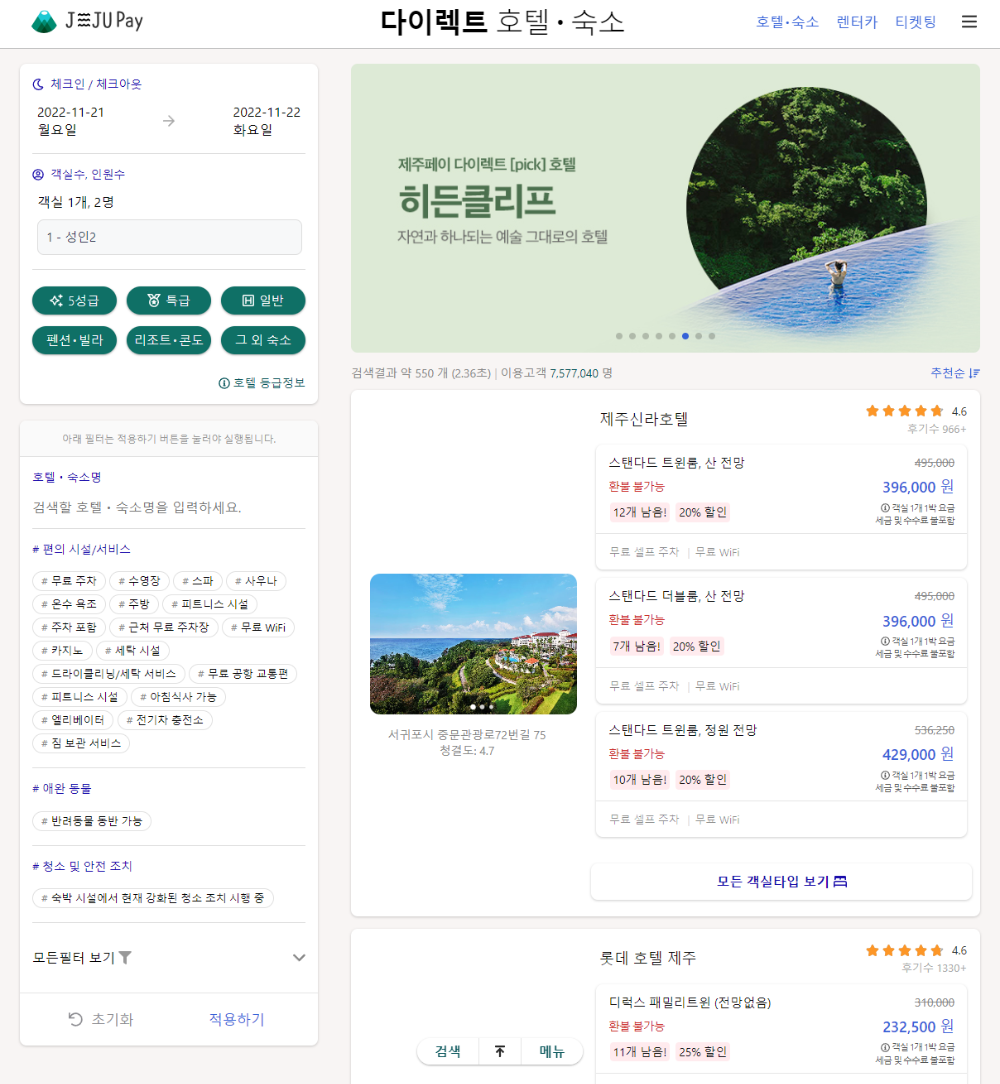Select the 스탠다드 더블룸, 산 전망 room
Image resolution: width=1000 pixels, height=1084 pixels.
click(781, 639)
